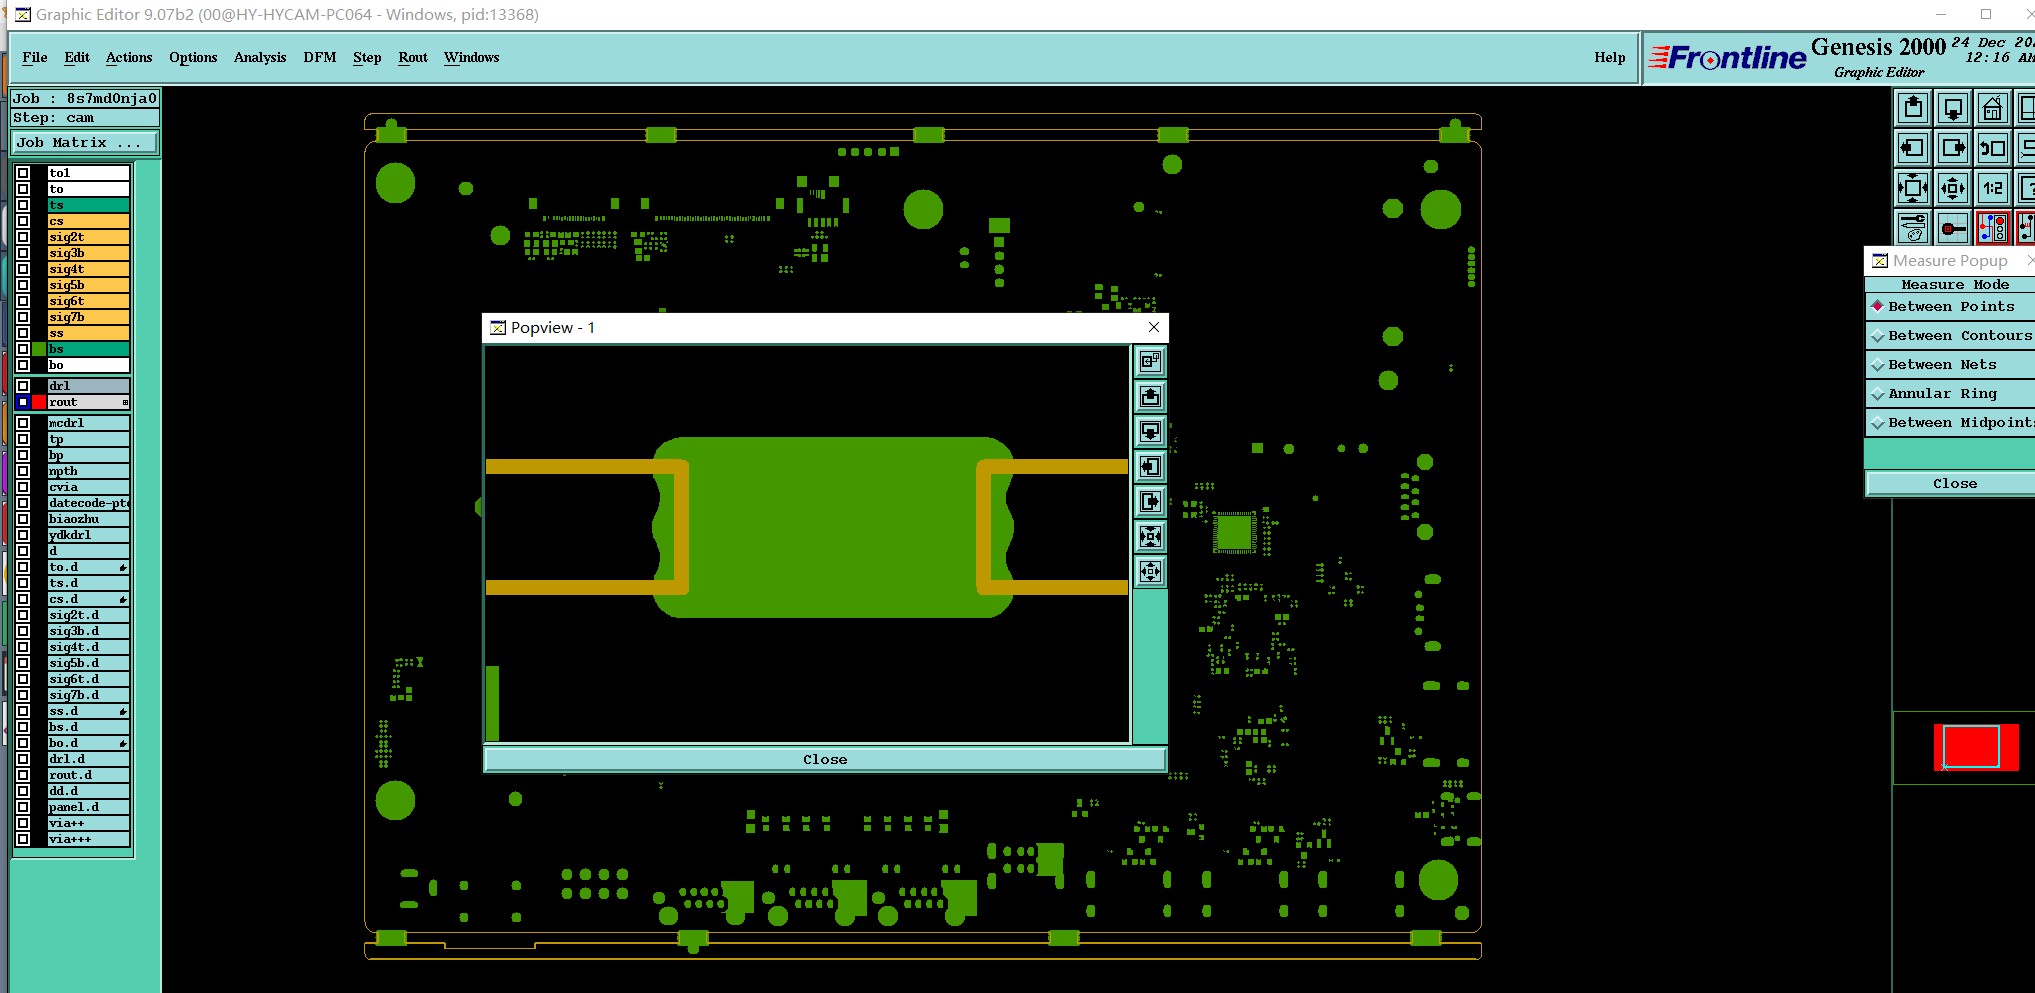Select layer row via+++
2035x993 pixels.
pos(89,839)
